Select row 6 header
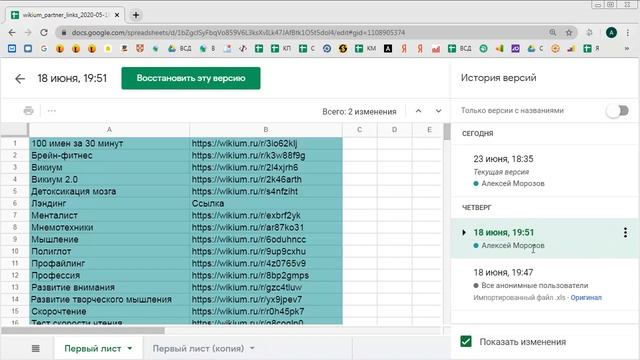The image size is (640, 360). pos(15,203)
